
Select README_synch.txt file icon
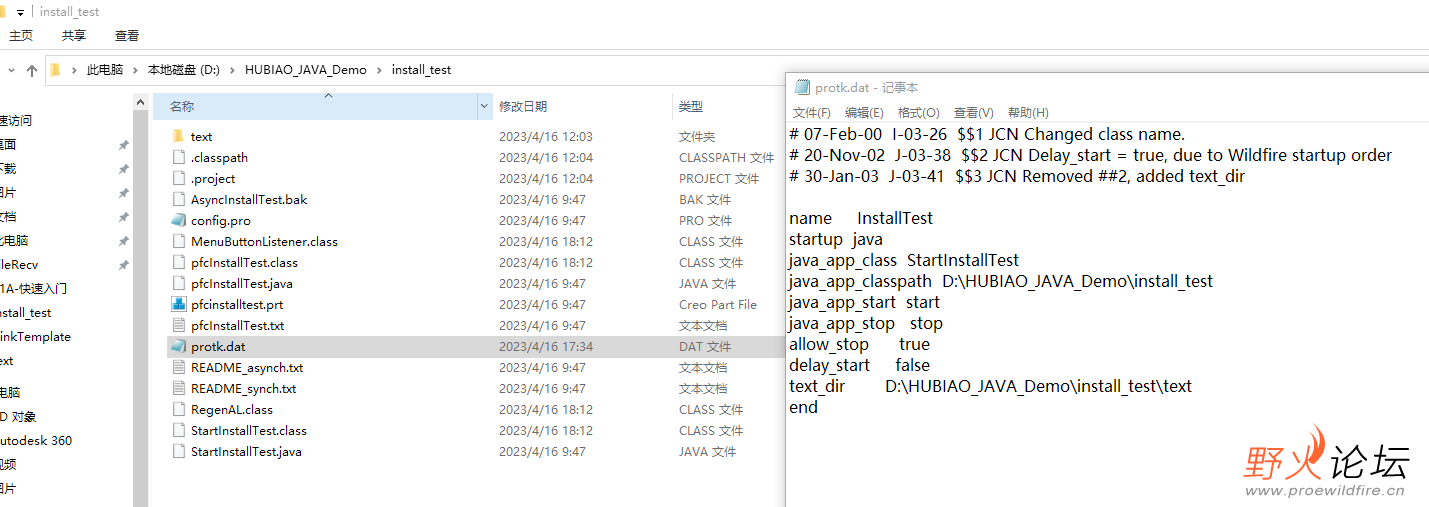[178, 388]
